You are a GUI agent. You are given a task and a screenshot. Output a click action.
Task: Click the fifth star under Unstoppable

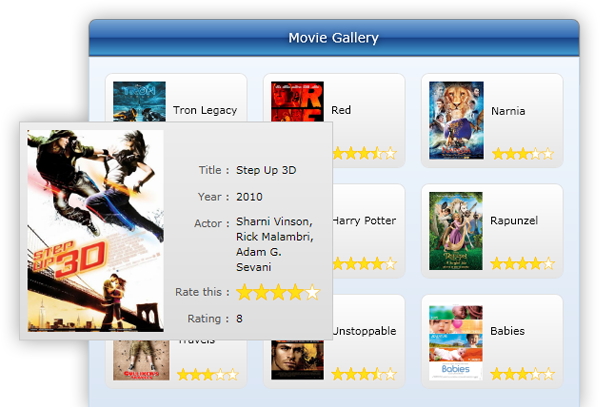(390, 374)
